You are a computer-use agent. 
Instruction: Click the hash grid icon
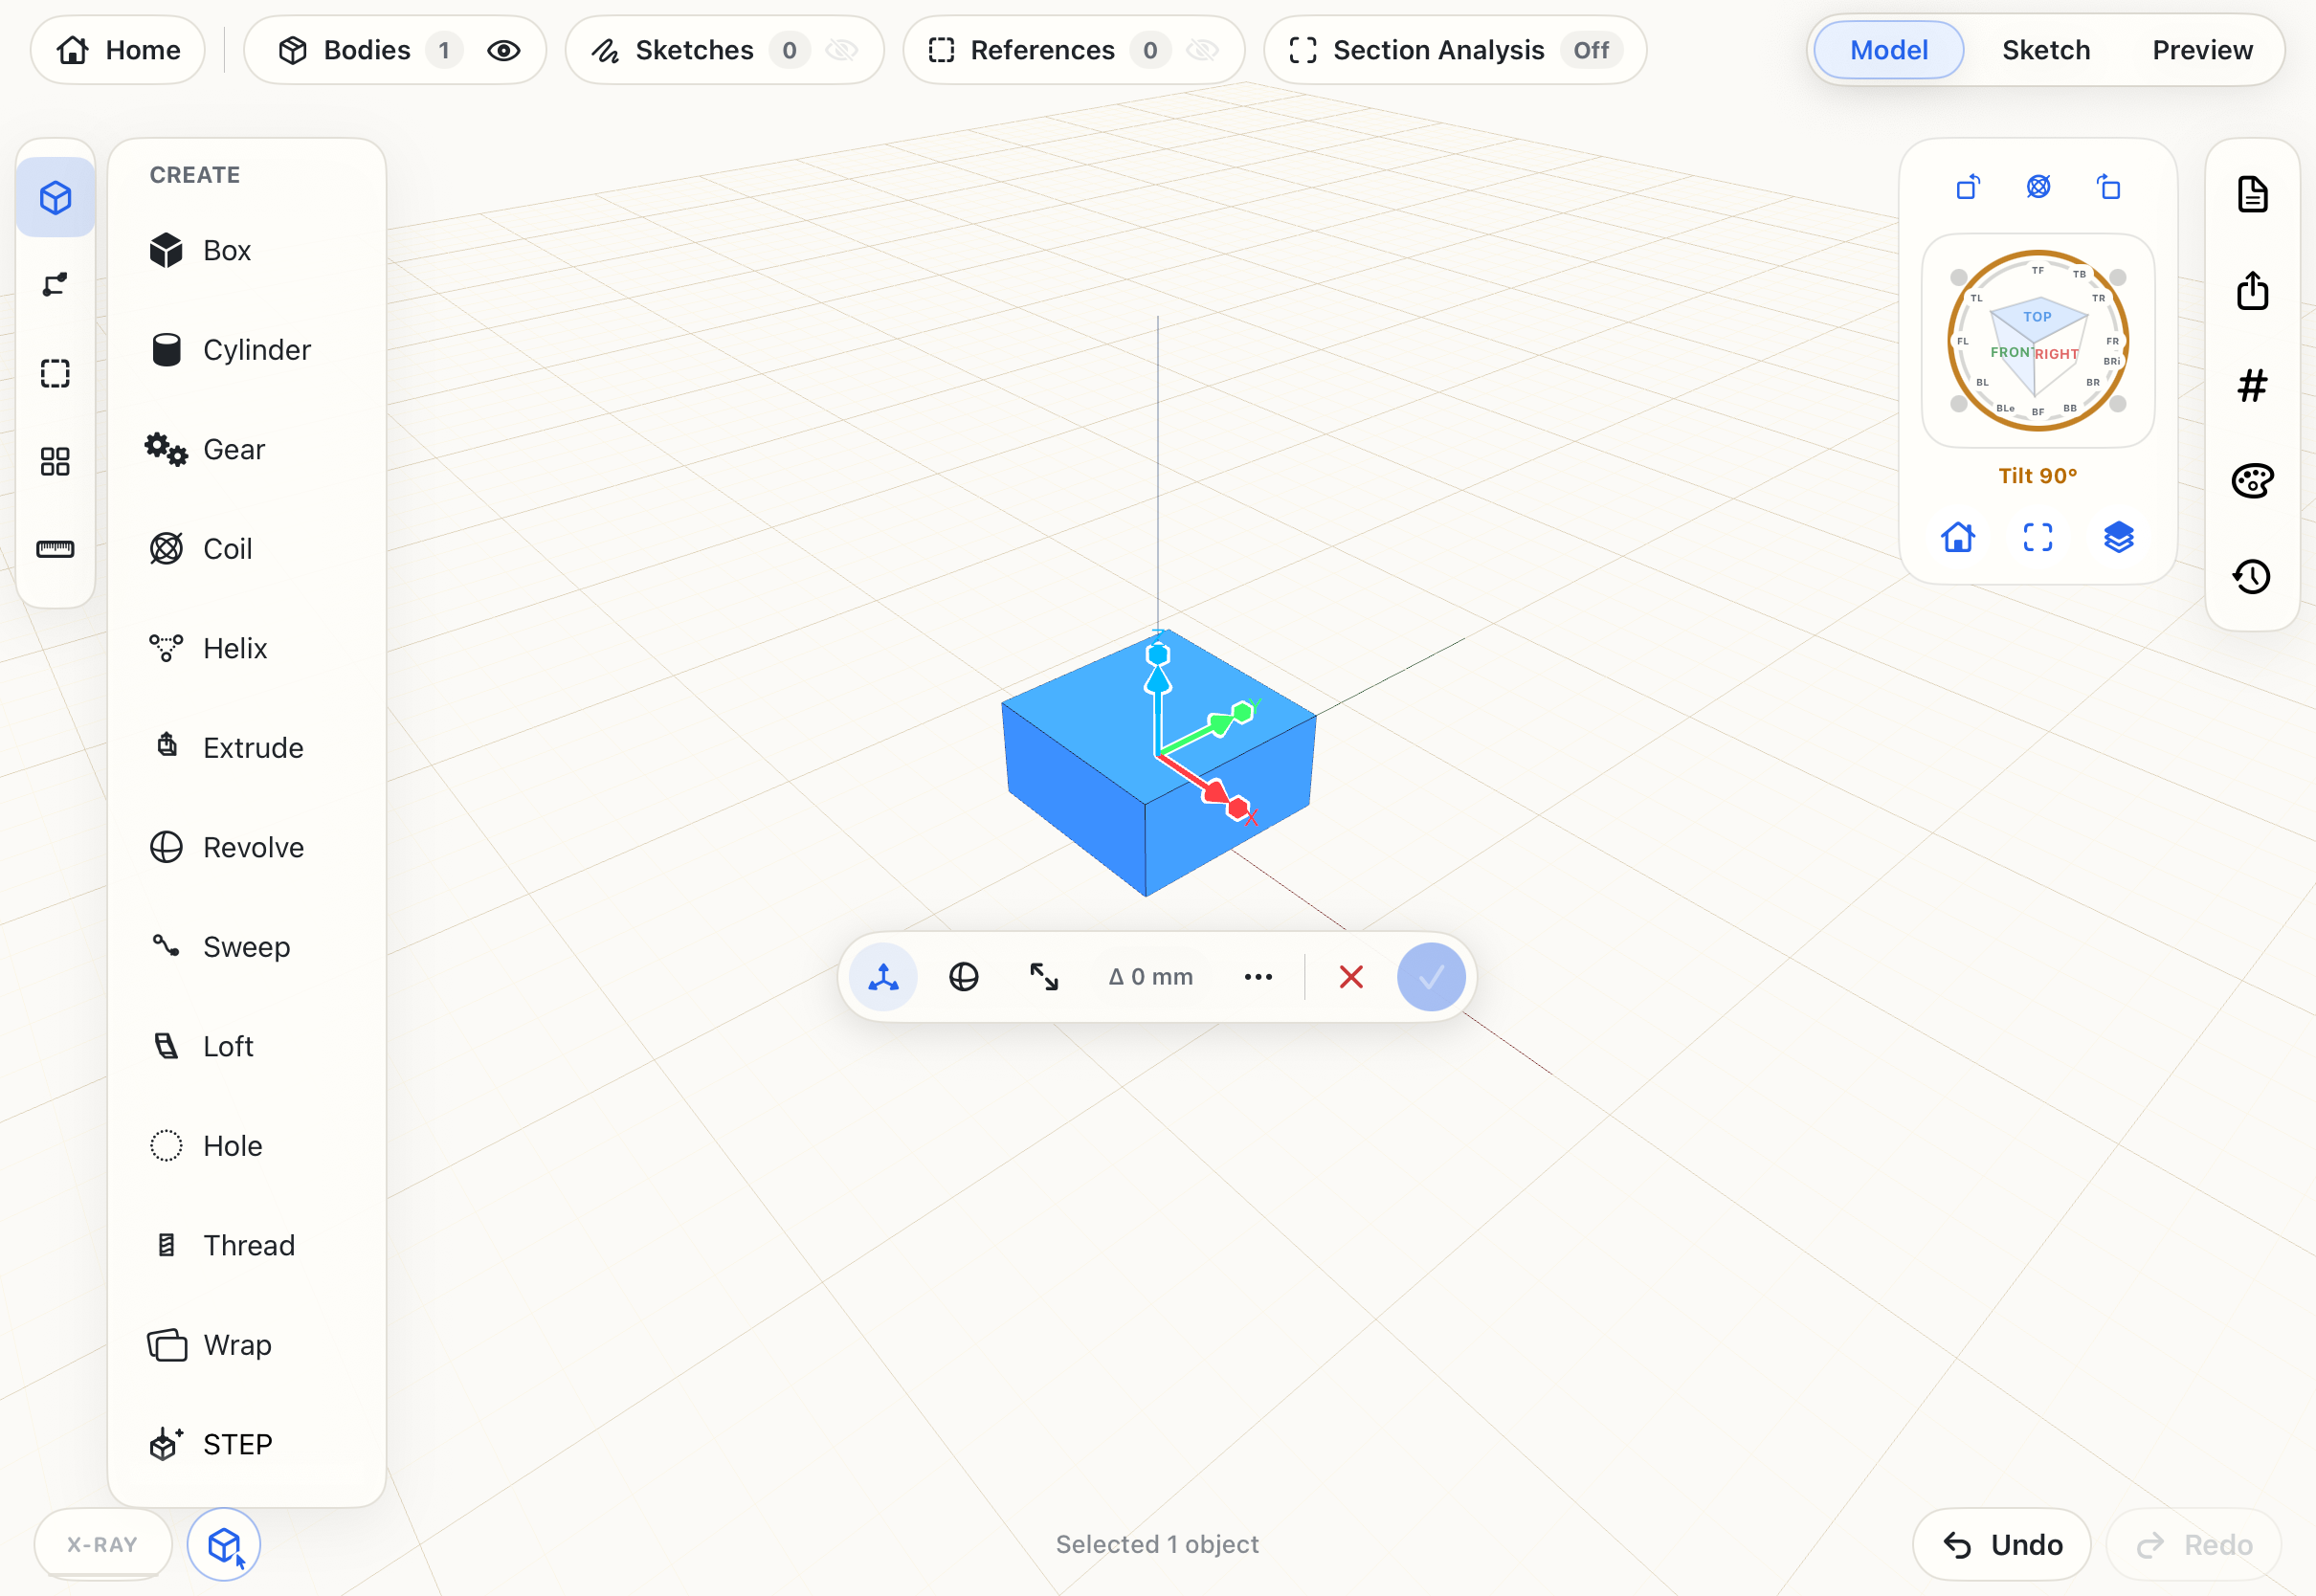pyautogui.click(x=2252, y=385)
